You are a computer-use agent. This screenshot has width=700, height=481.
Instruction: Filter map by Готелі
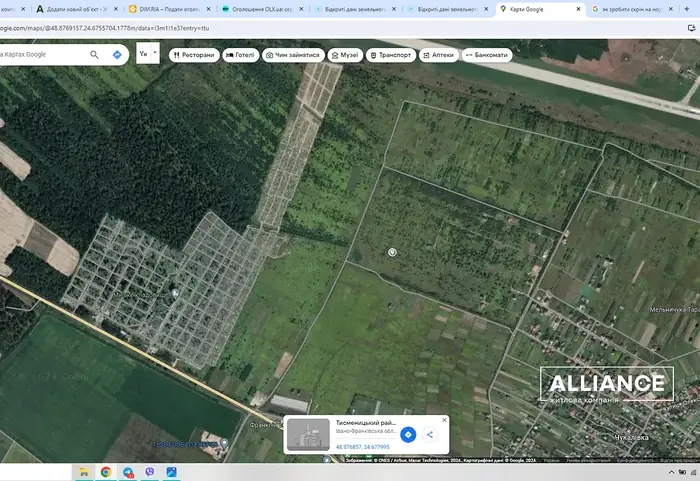[241, 55]
